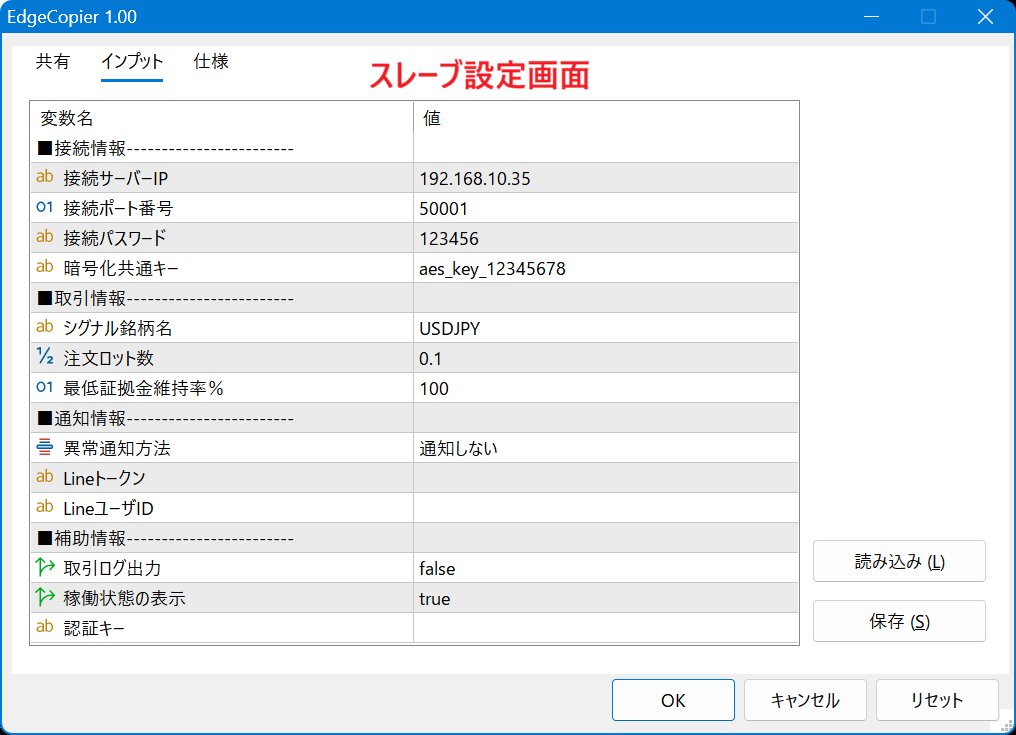Select the 認証キー row label
This screenshot has width=1016, height=735.
(94, 627)
